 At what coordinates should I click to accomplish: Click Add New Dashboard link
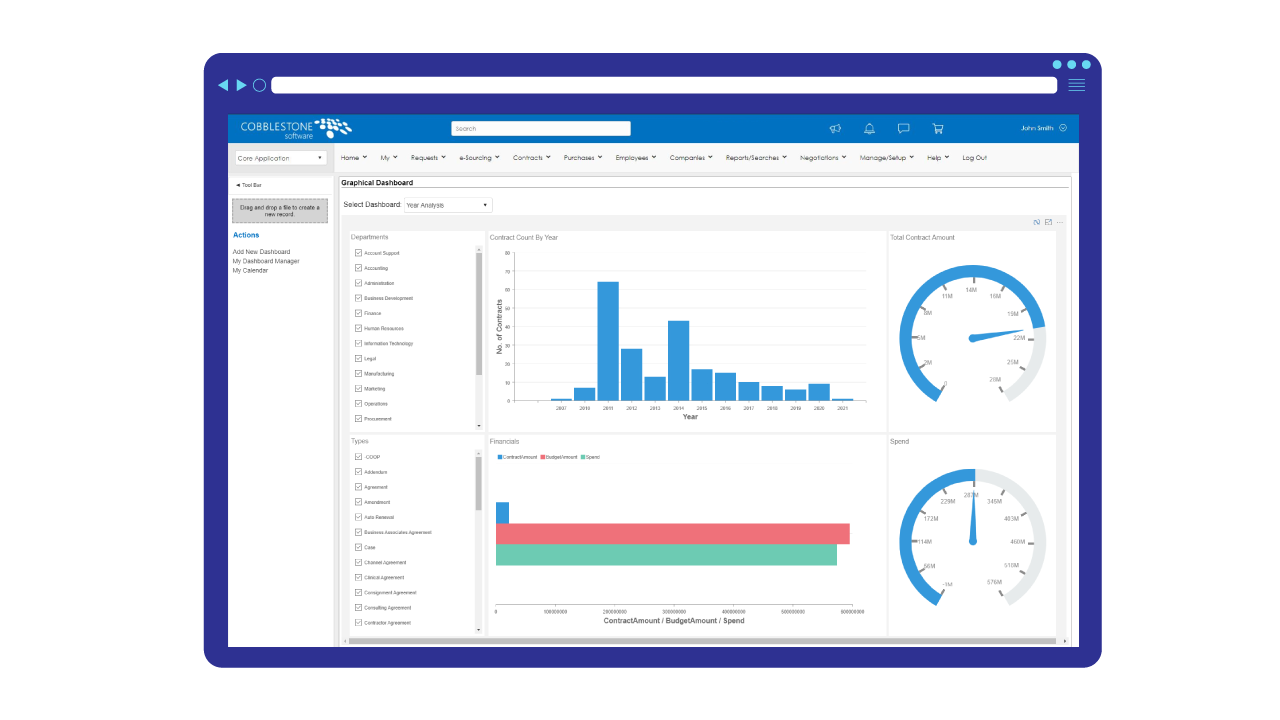pyautogui.click(x=261, y=252)
